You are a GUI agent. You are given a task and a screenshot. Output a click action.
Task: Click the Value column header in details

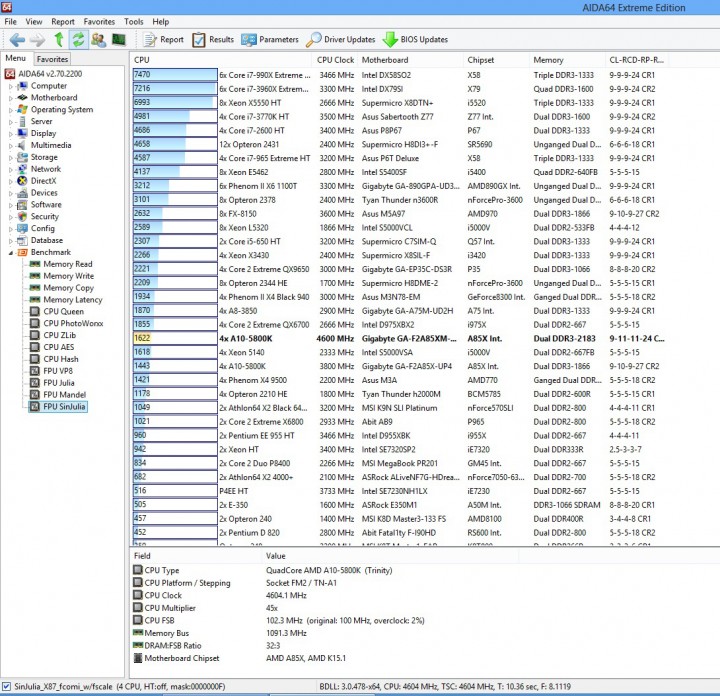(390, 556)
